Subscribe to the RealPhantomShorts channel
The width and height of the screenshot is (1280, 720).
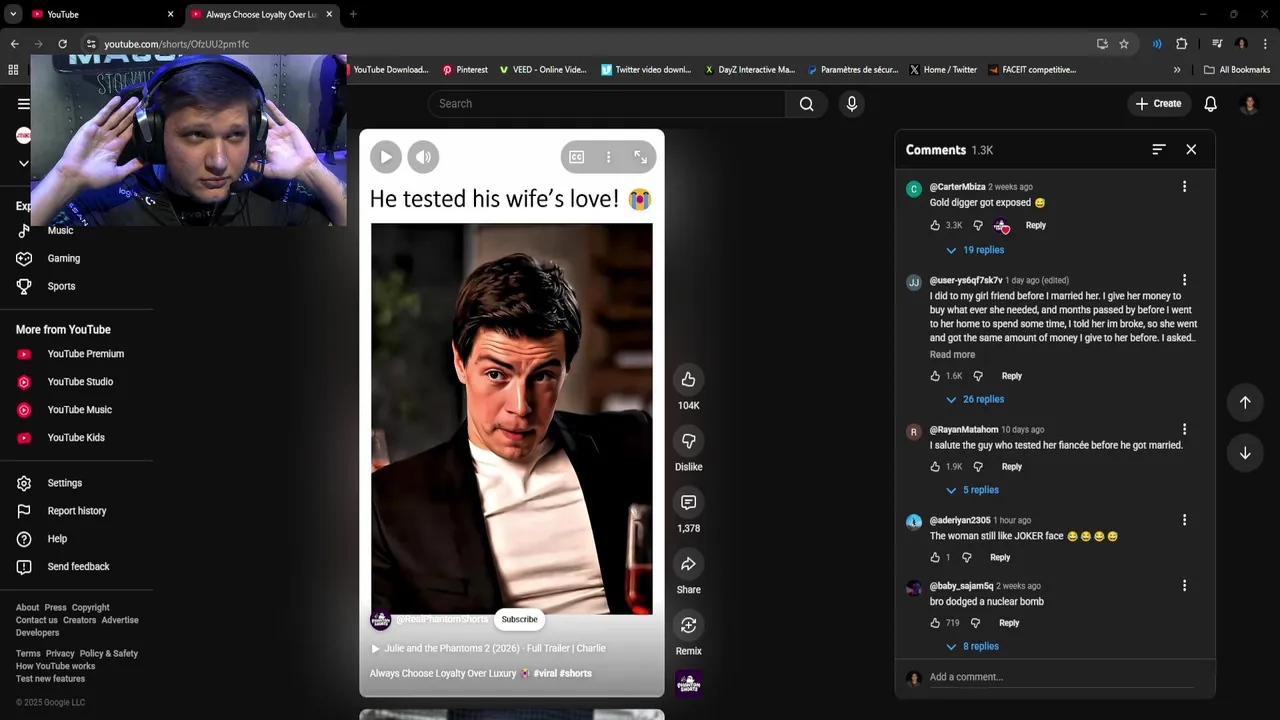519,619
